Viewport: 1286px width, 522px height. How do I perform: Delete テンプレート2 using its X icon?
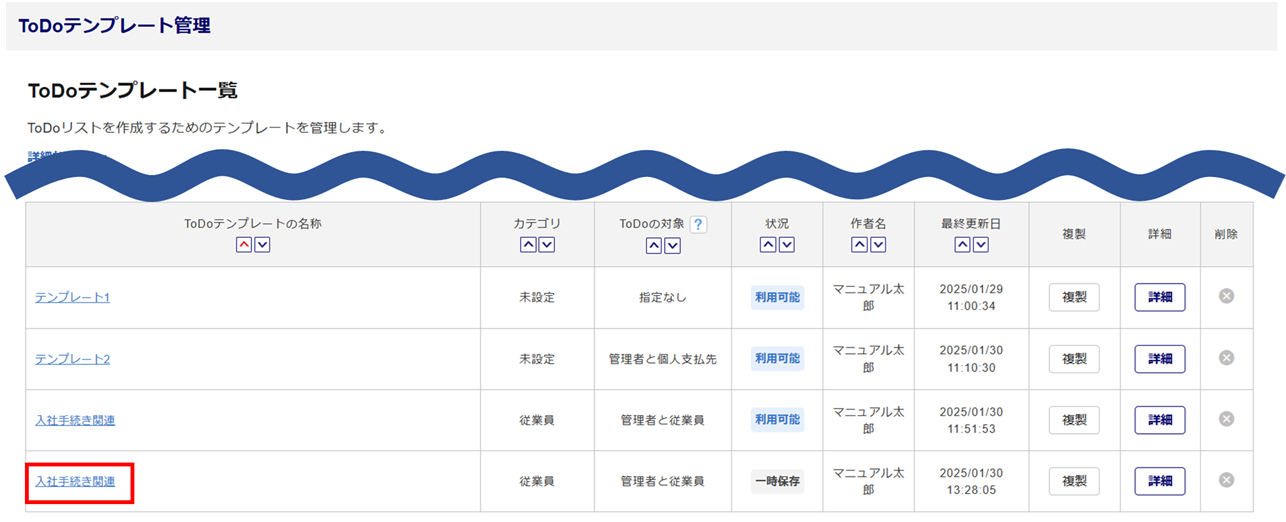coord(1226,358)
